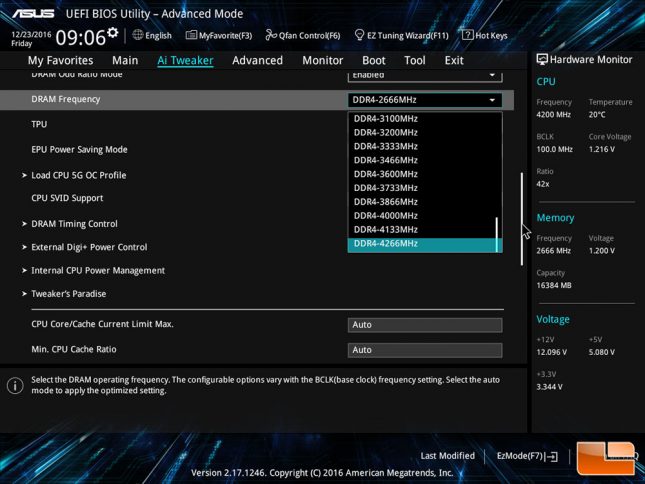Viewport: 645px width, 484px height.
Task: Open the Monitor tab
Action: pos(322,60)
